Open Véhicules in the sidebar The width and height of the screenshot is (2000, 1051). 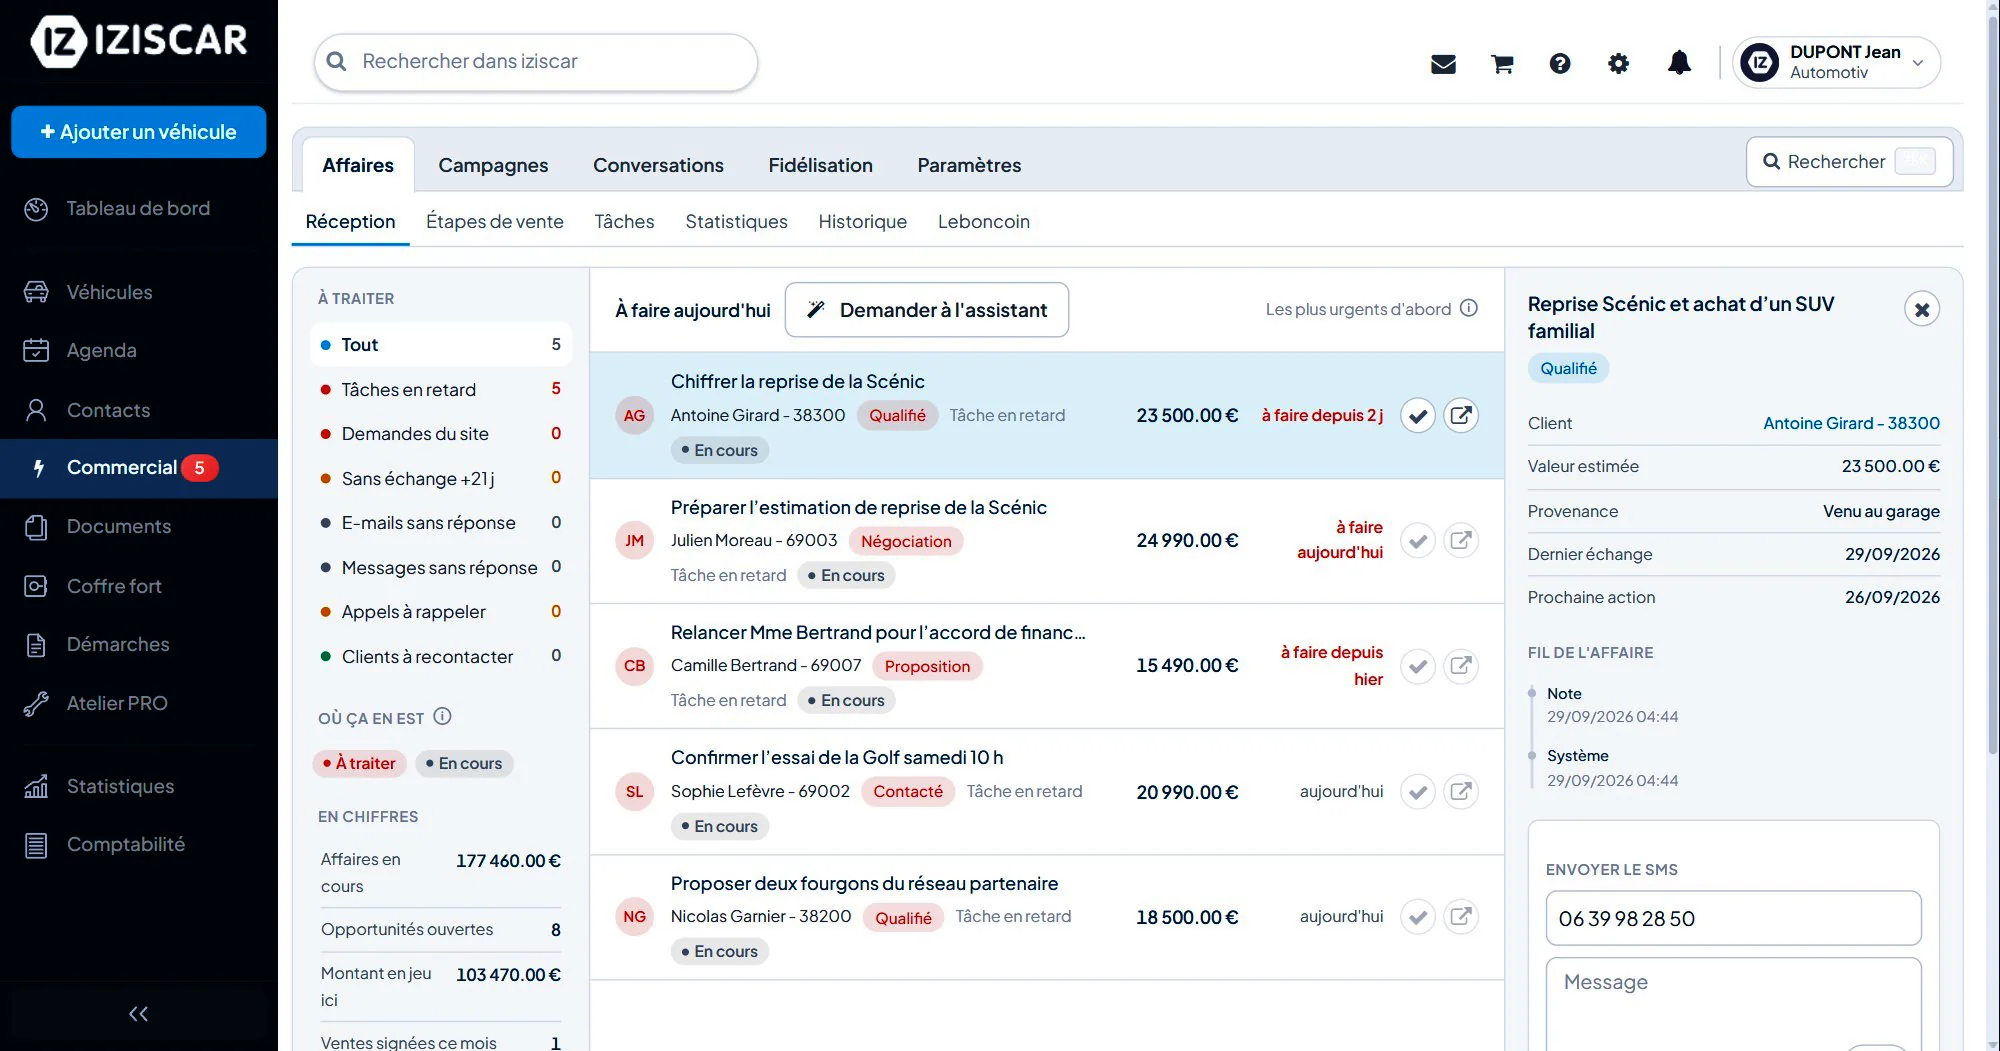pos(139,293)
